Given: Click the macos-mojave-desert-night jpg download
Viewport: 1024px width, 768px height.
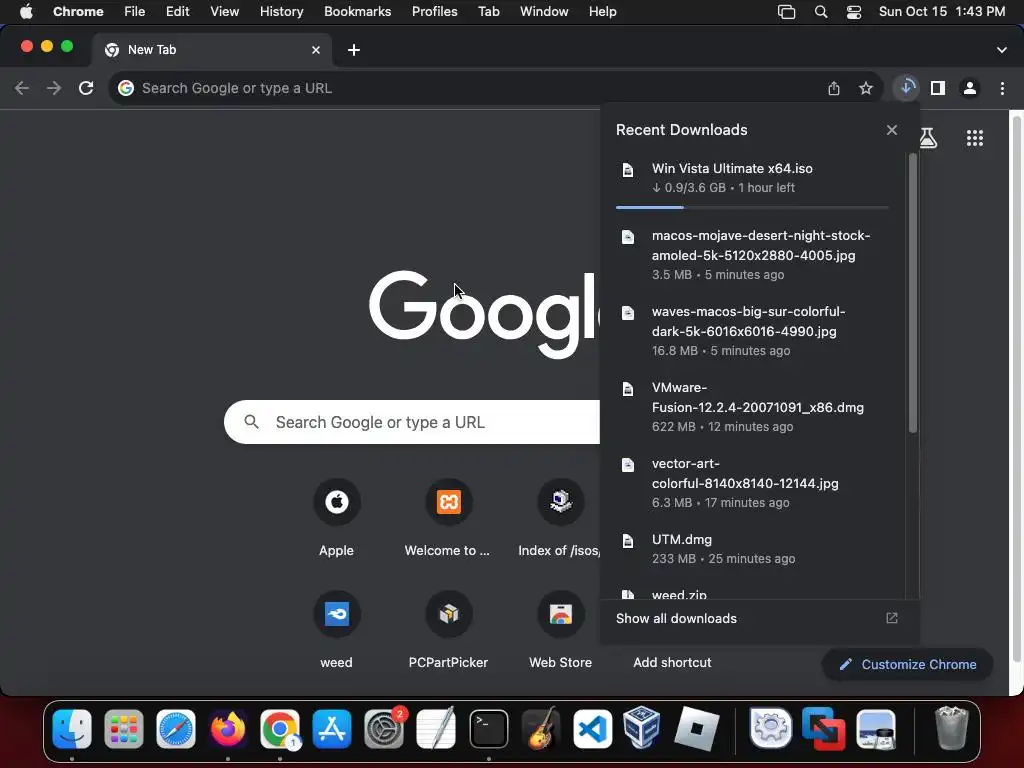Looking at the screenshot, I should tap(752, 254).
